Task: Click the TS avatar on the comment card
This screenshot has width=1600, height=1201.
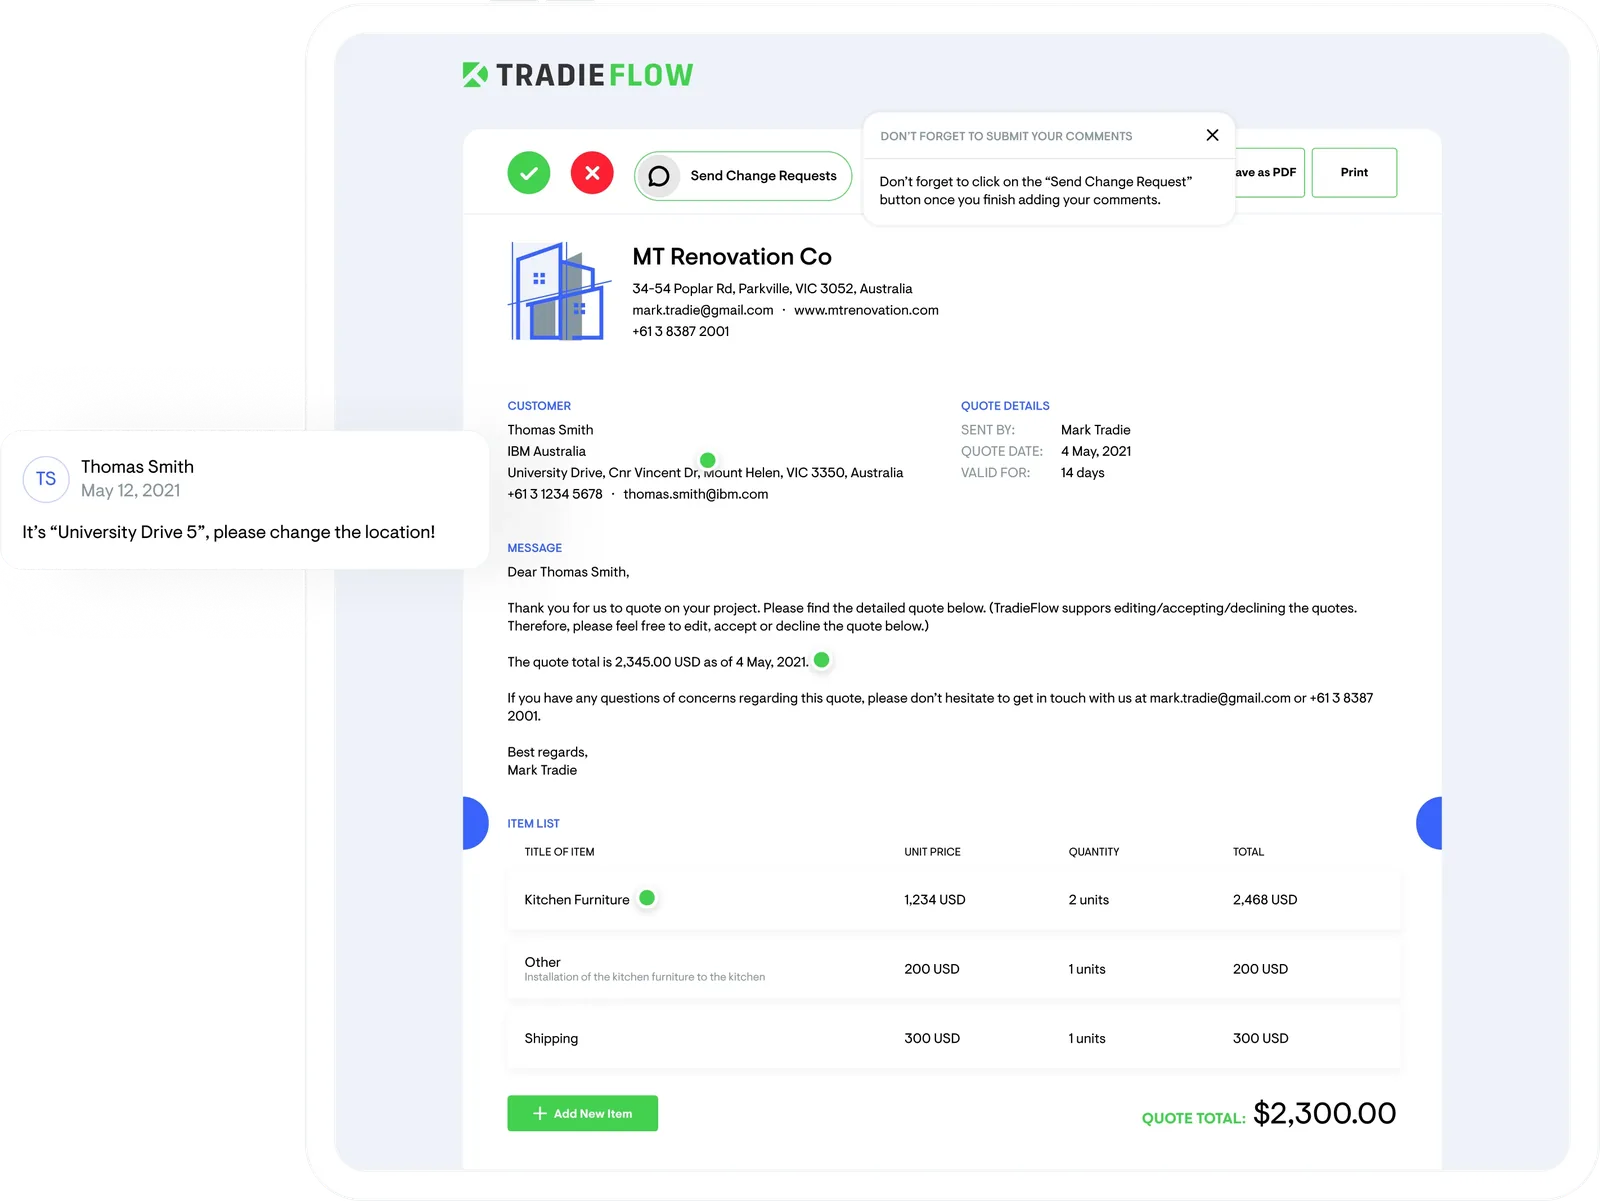Action: point(46,479)
